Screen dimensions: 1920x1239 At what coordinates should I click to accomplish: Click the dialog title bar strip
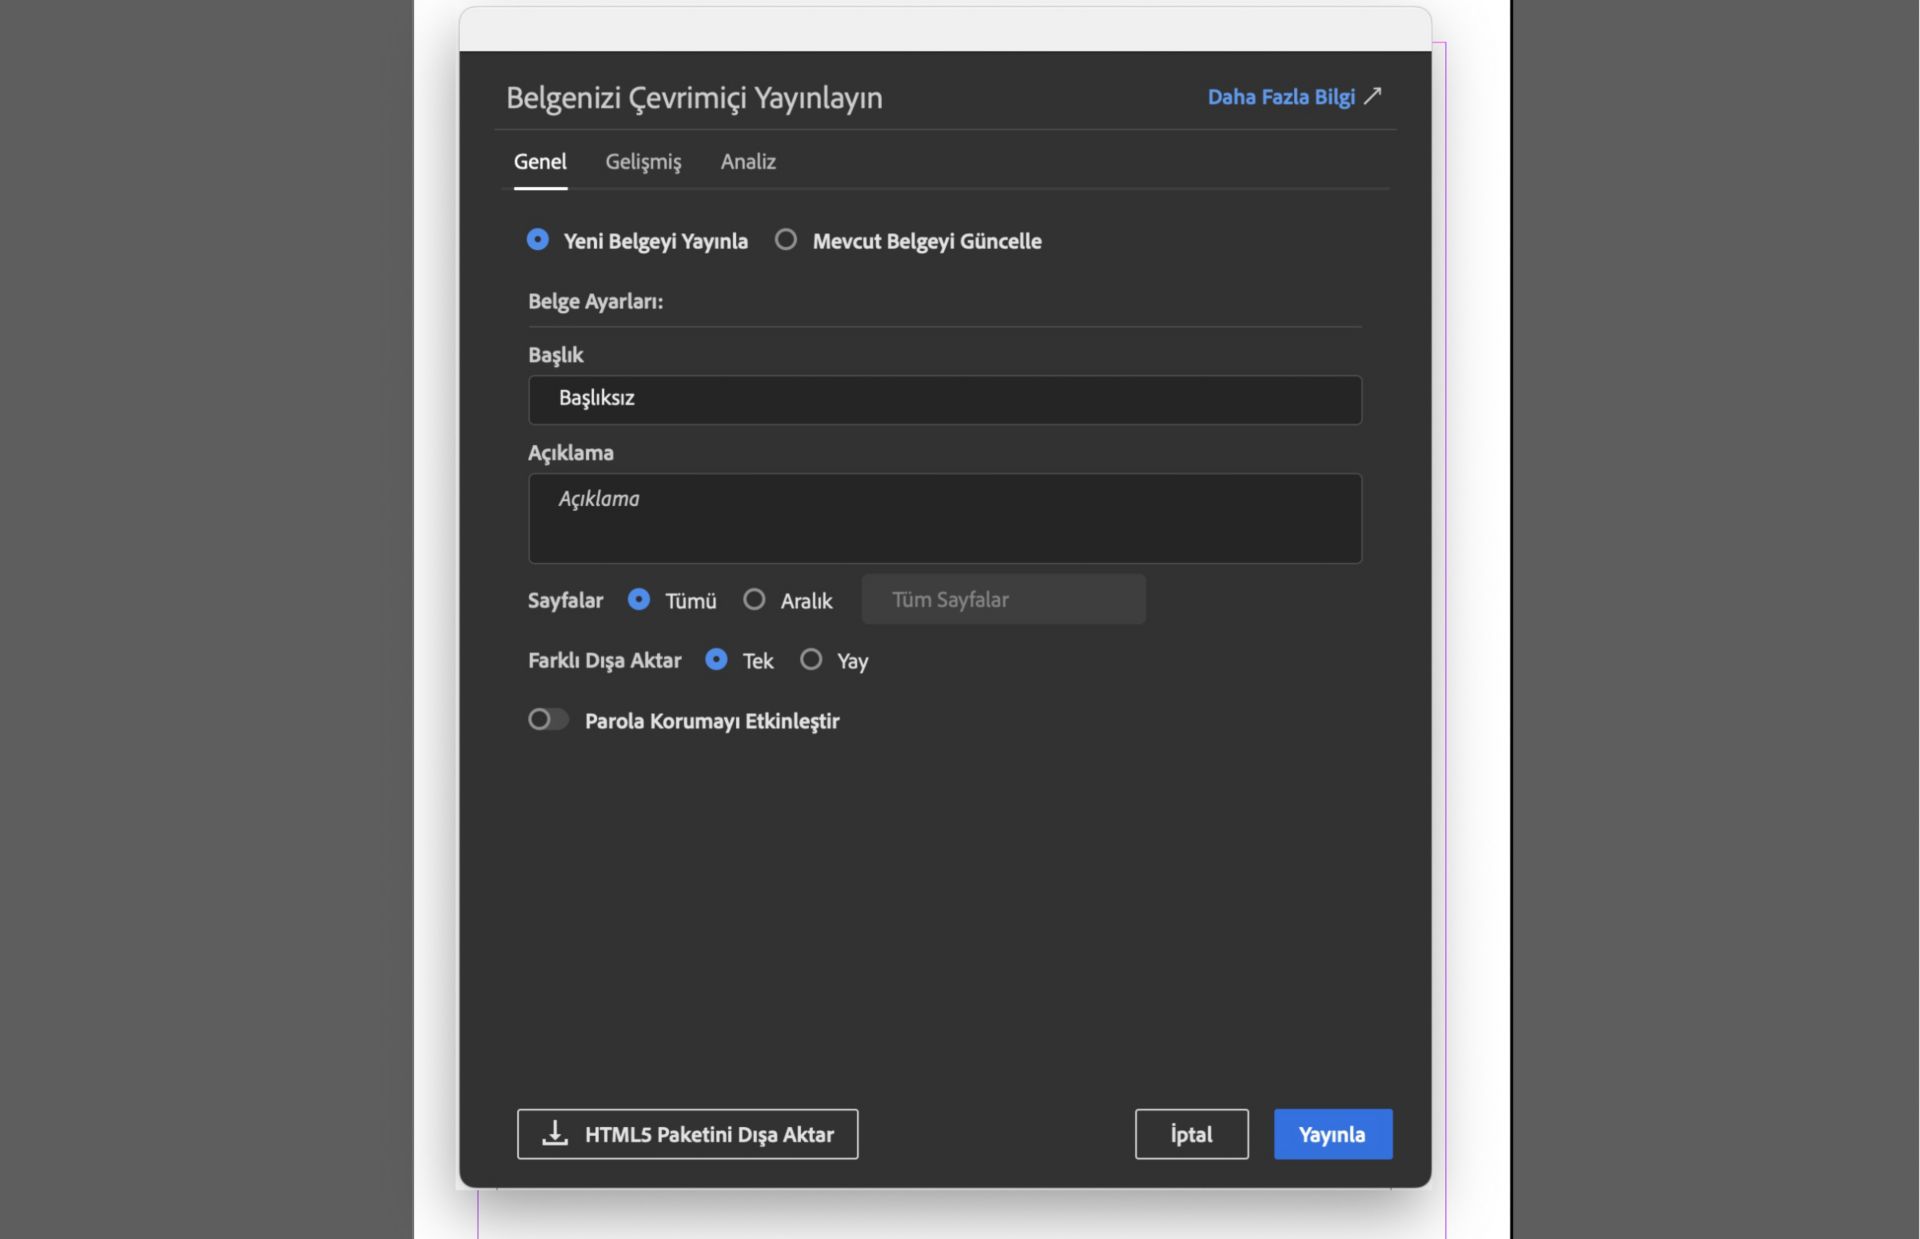944,30
